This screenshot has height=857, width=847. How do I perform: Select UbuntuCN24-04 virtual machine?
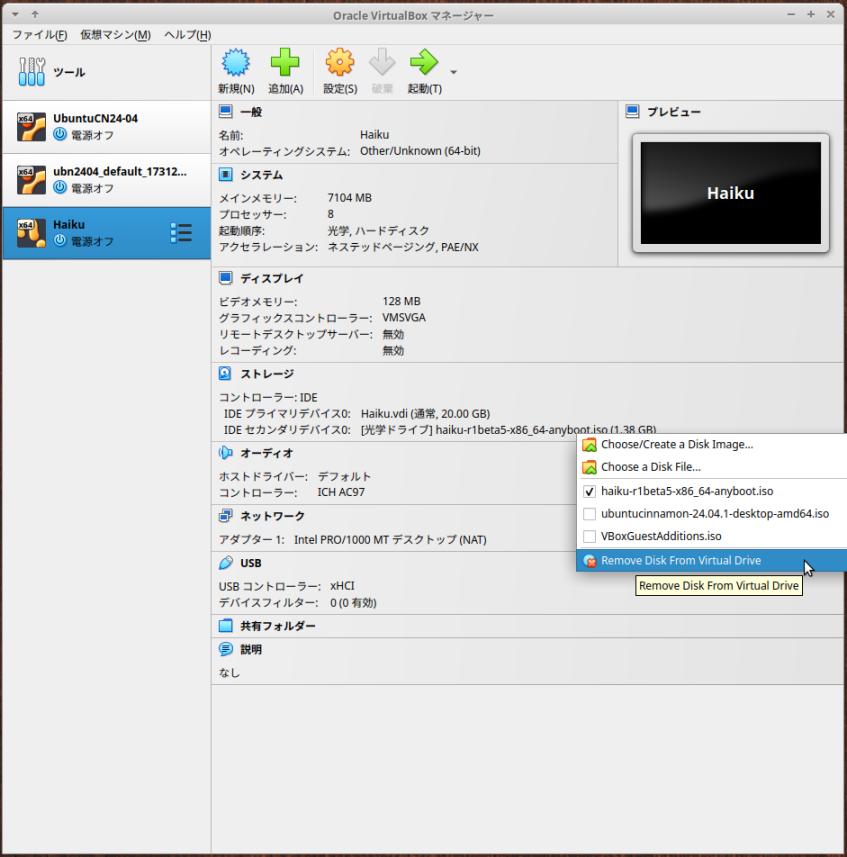tap(107, 127)
